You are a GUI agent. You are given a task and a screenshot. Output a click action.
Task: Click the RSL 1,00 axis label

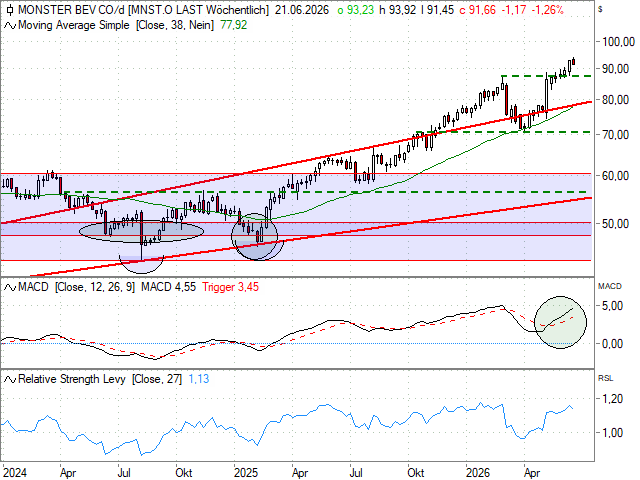pyautogui.click(x=612, y=433)
